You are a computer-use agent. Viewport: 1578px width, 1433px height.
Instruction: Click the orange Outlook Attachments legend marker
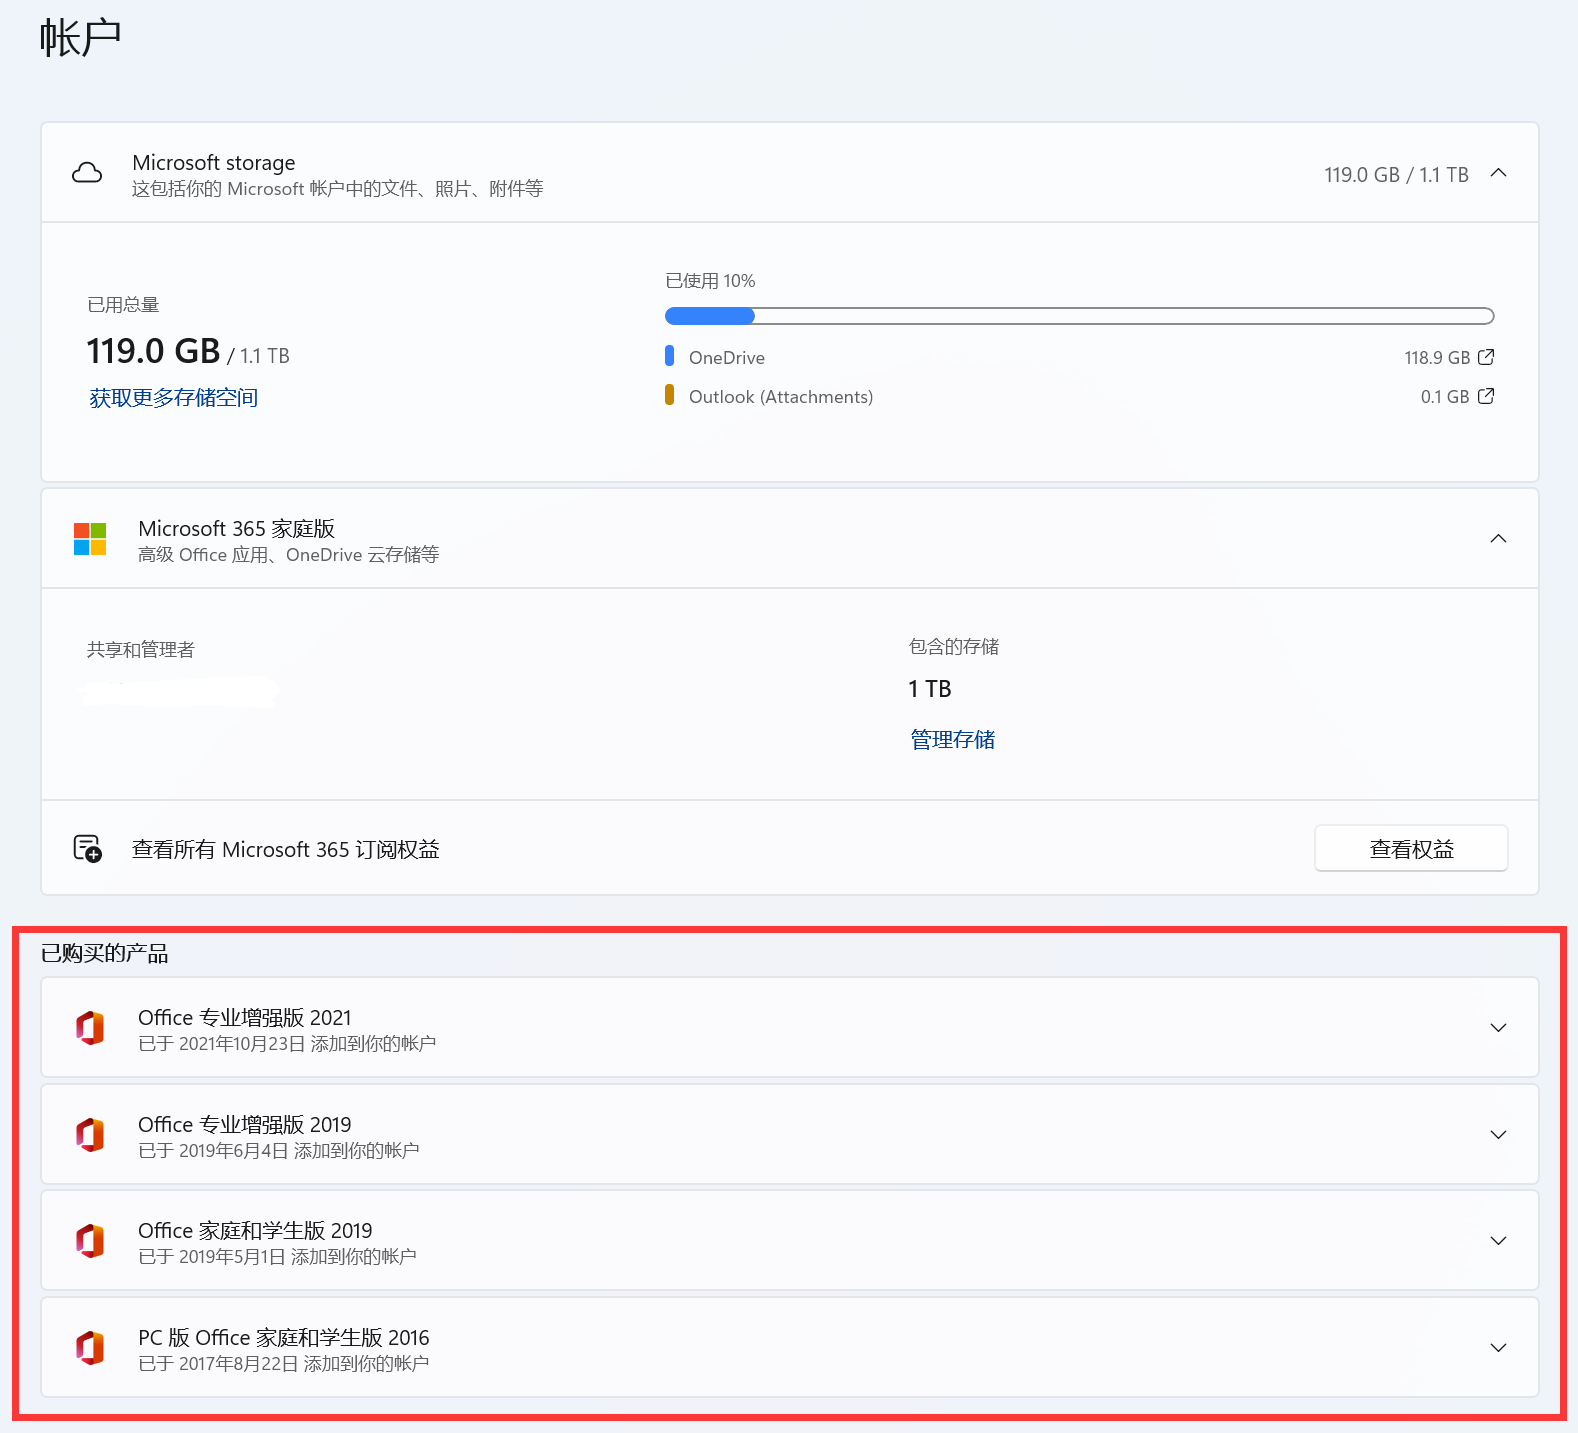(669, 395)
